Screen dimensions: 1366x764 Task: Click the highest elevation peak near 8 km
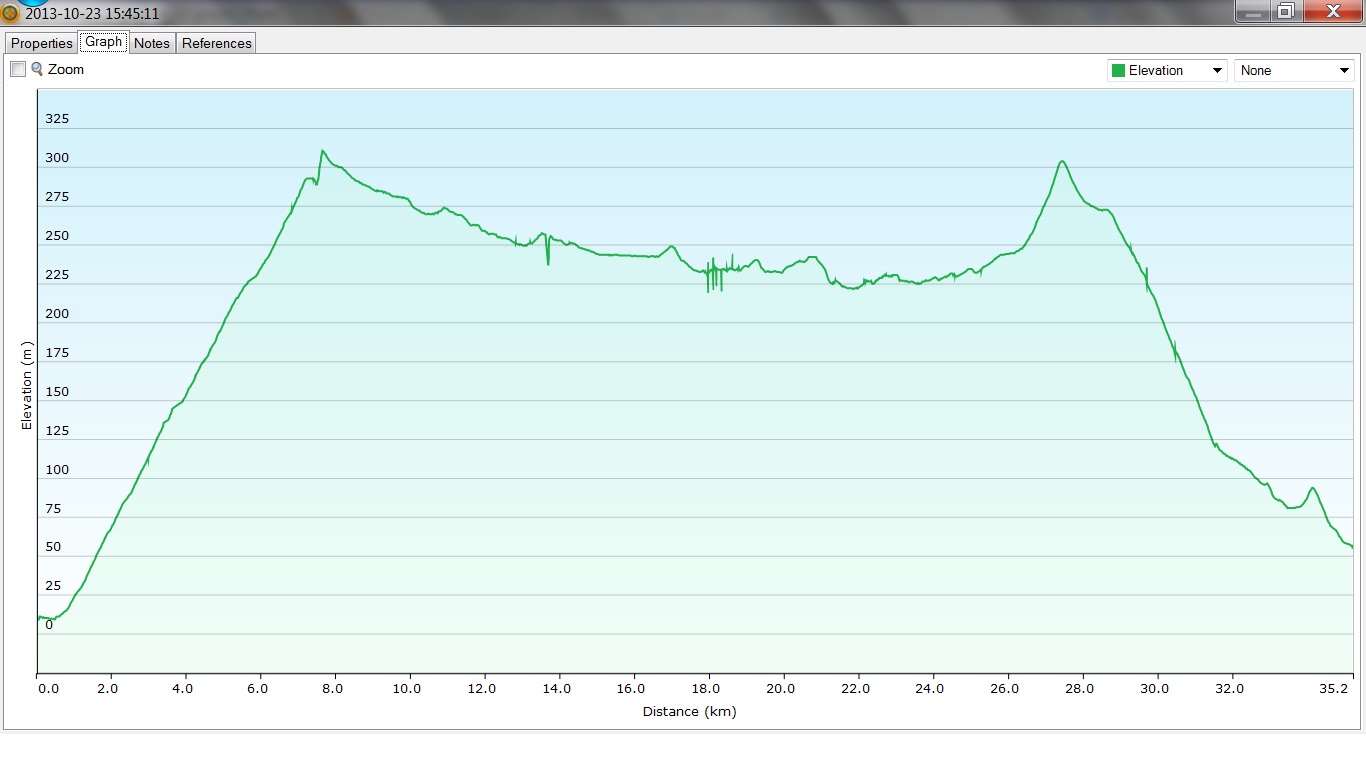322,151
